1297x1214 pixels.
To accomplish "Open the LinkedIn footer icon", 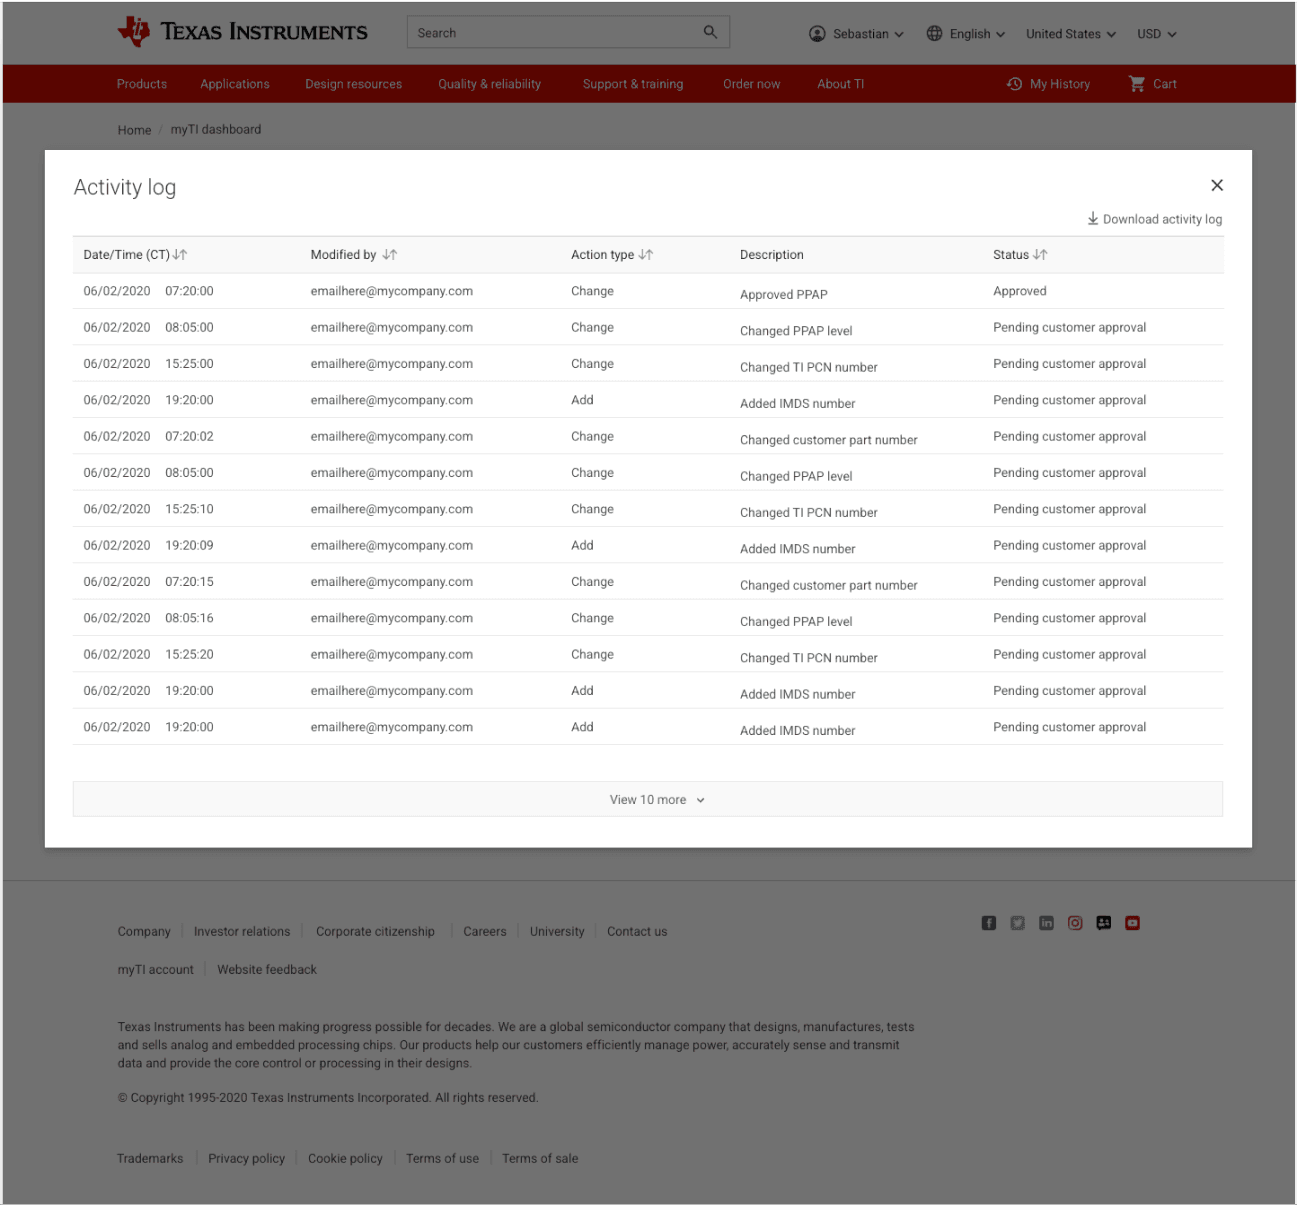I will pyautogui.click(x=1046, y=923).
